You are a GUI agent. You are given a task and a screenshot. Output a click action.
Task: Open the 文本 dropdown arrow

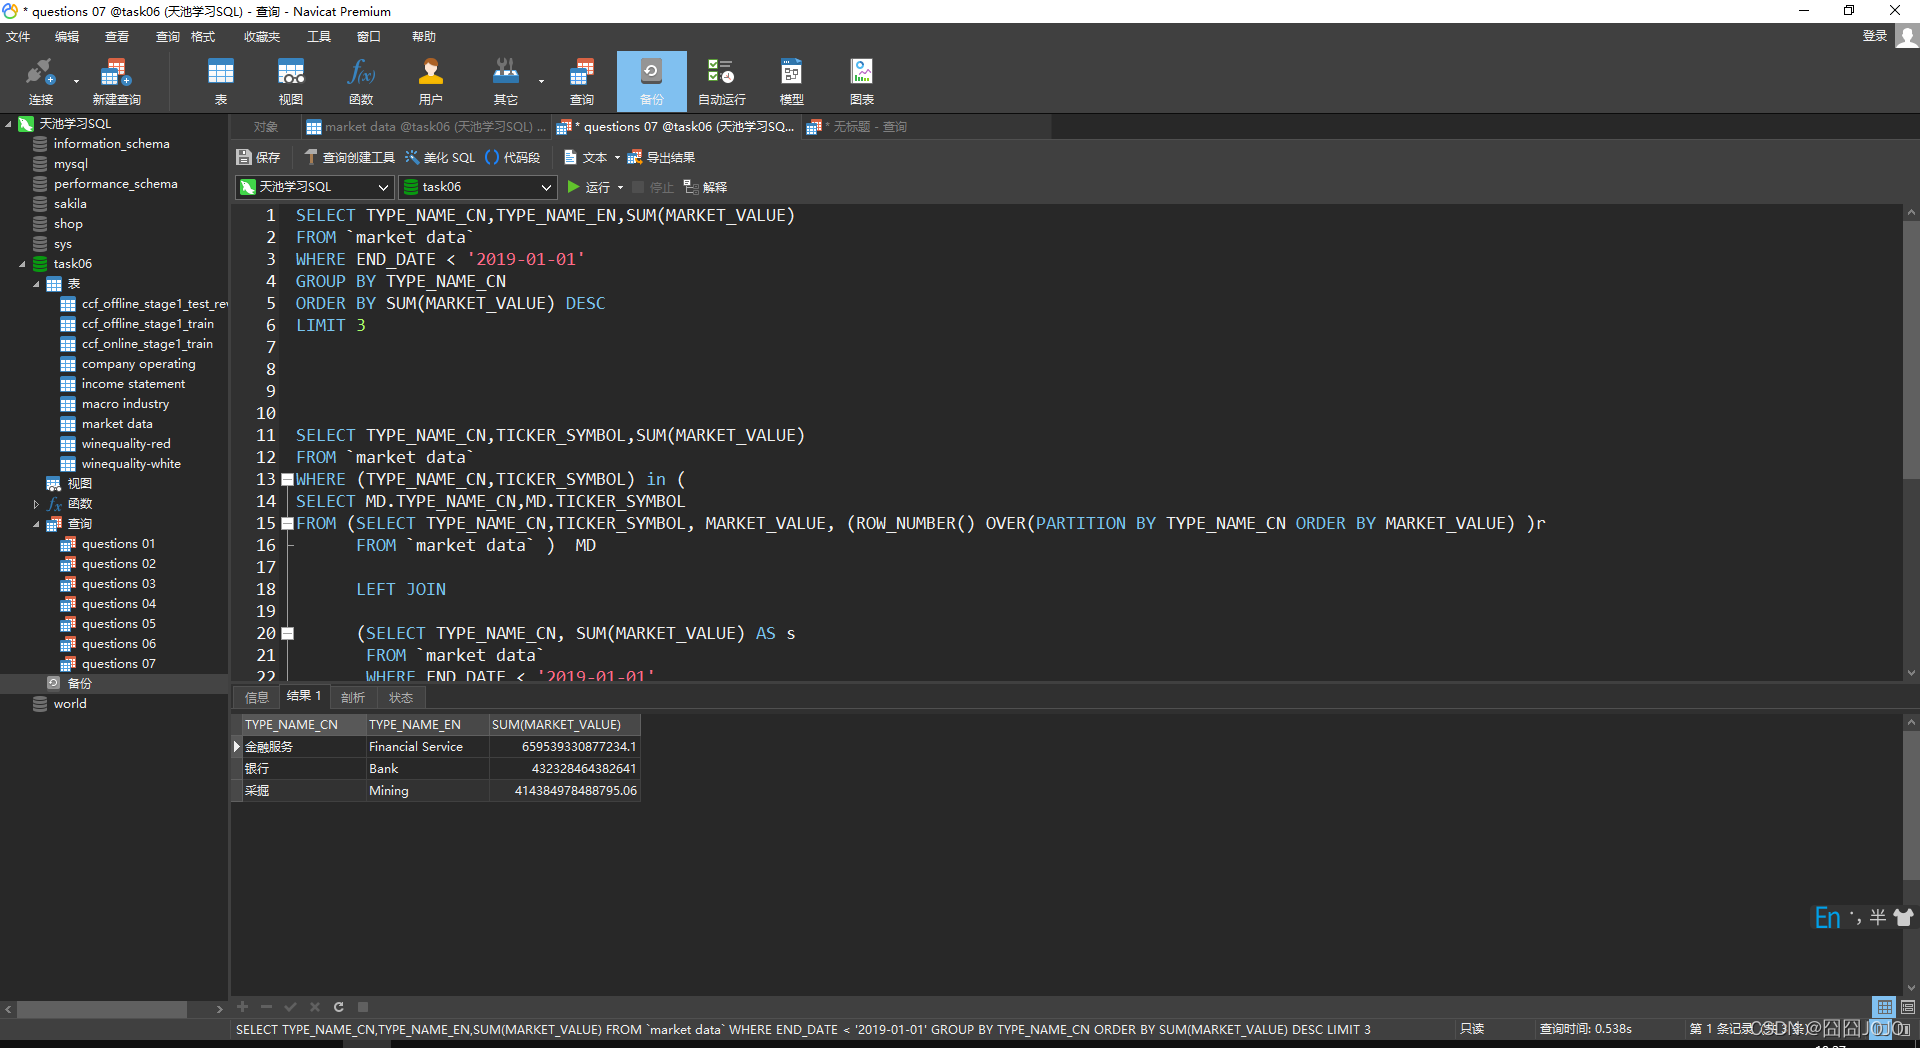[x=617, y=157]
